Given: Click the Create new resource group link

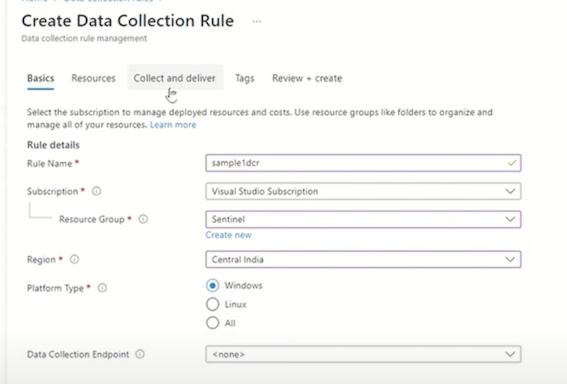Looking at the screenshot, I should [x=228, y=235].
